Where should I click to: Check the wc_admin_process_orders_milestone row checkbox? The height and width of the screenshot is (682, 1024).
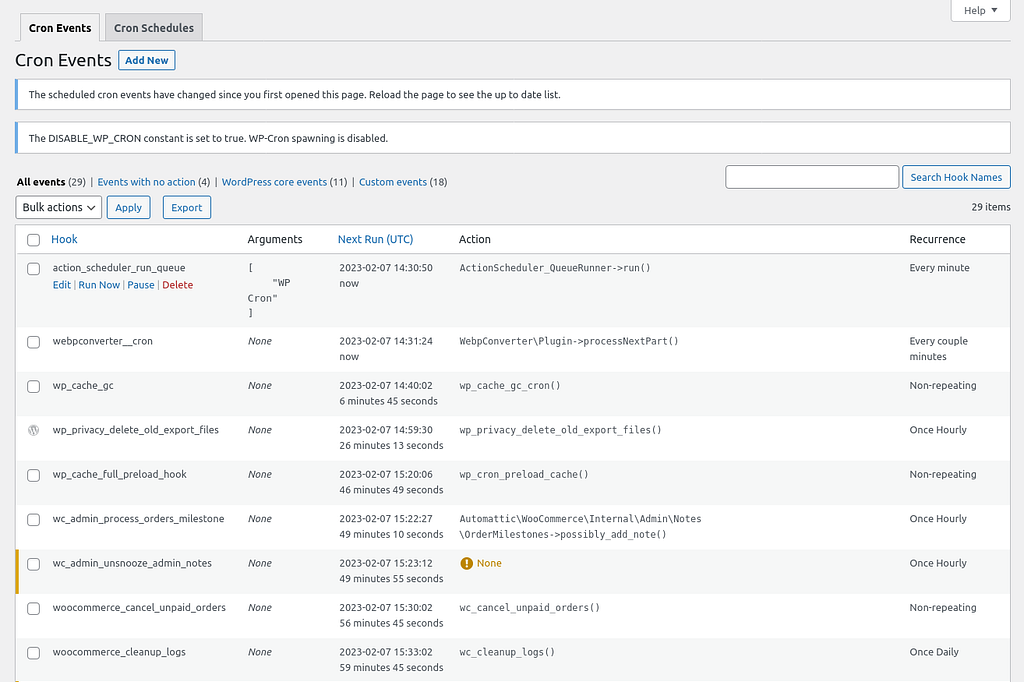33,519
